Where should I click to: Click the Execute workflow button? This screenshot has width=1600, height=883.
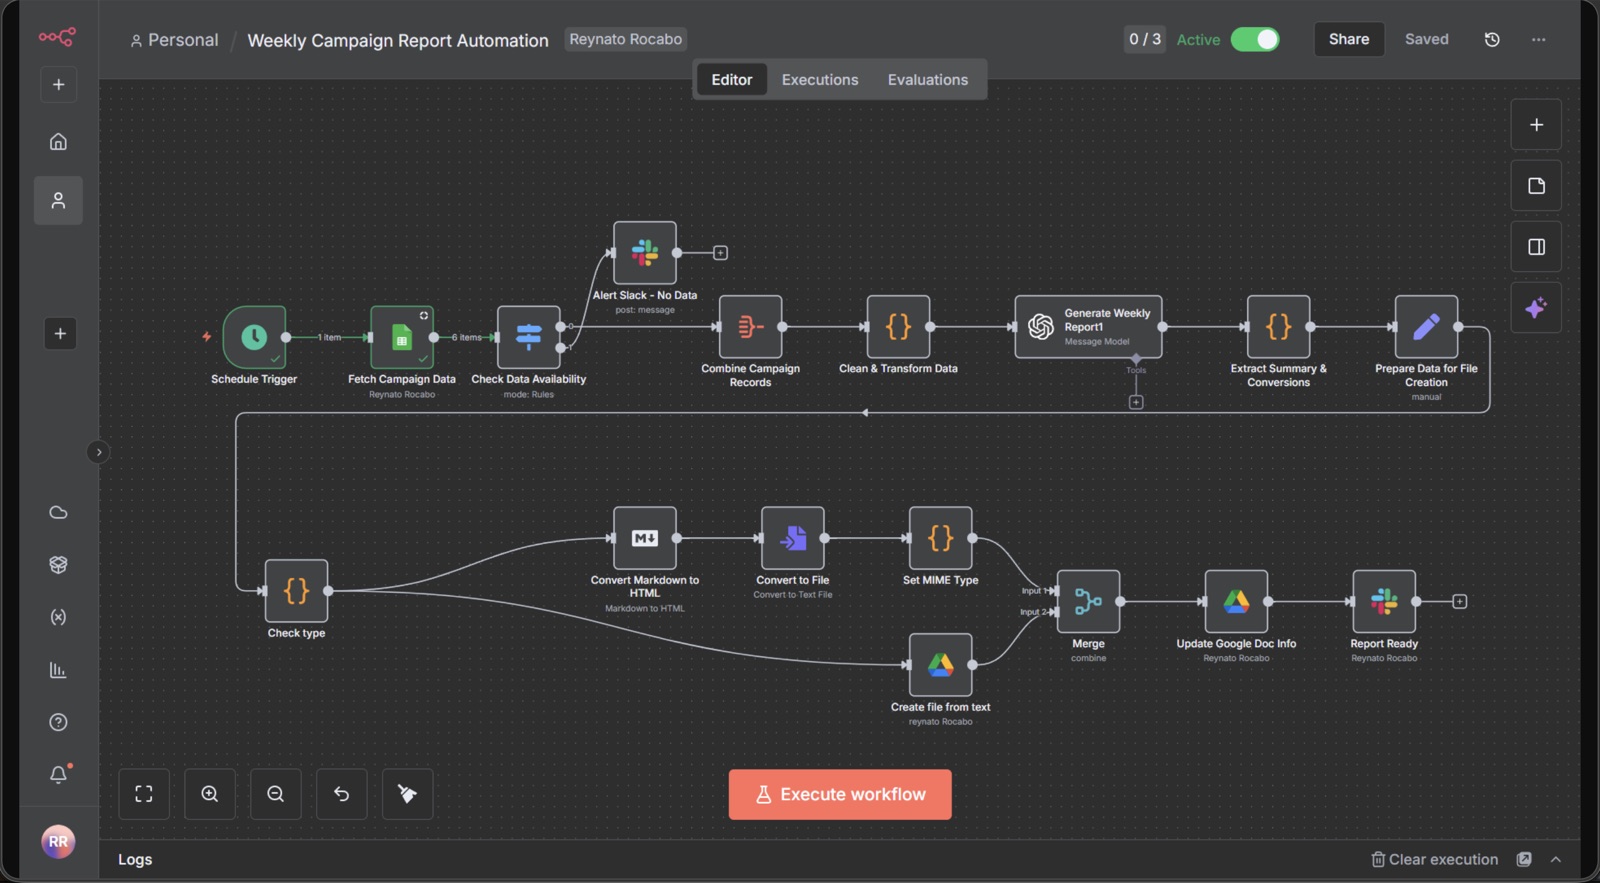coord(840,794)
